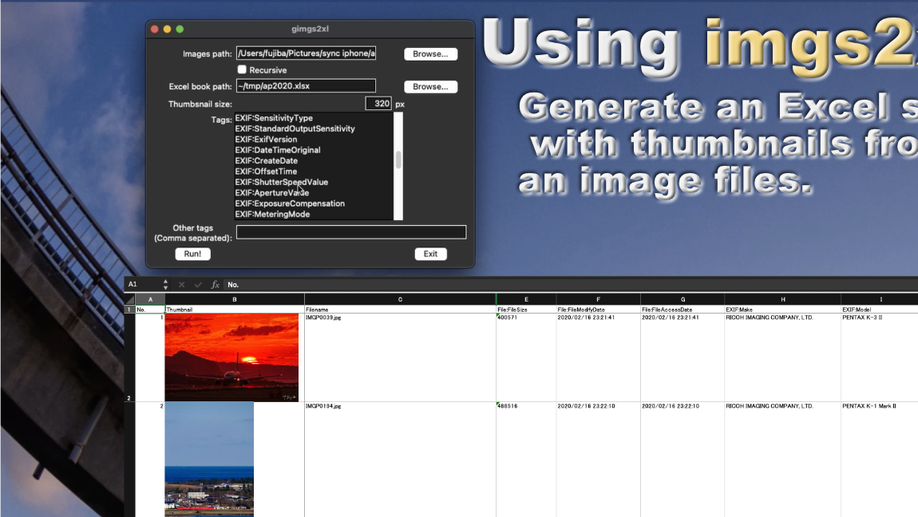The width and height of the screenshot is (918, 517).
Task: Click PENTAX K-3 II model cell
Action: click(x=880, y=358)
